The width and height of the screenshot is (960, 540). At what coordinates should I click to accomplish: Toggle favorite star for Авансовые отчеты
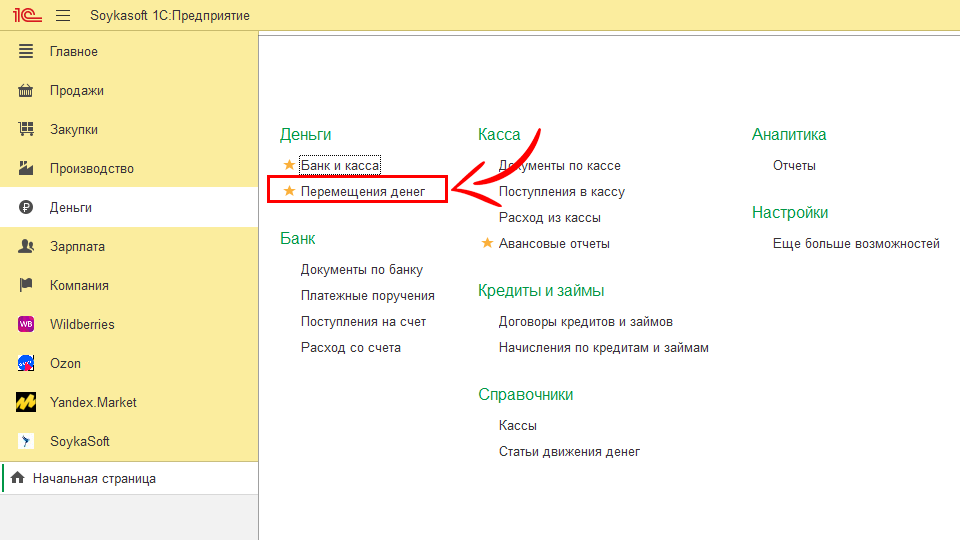click(488, 243)
